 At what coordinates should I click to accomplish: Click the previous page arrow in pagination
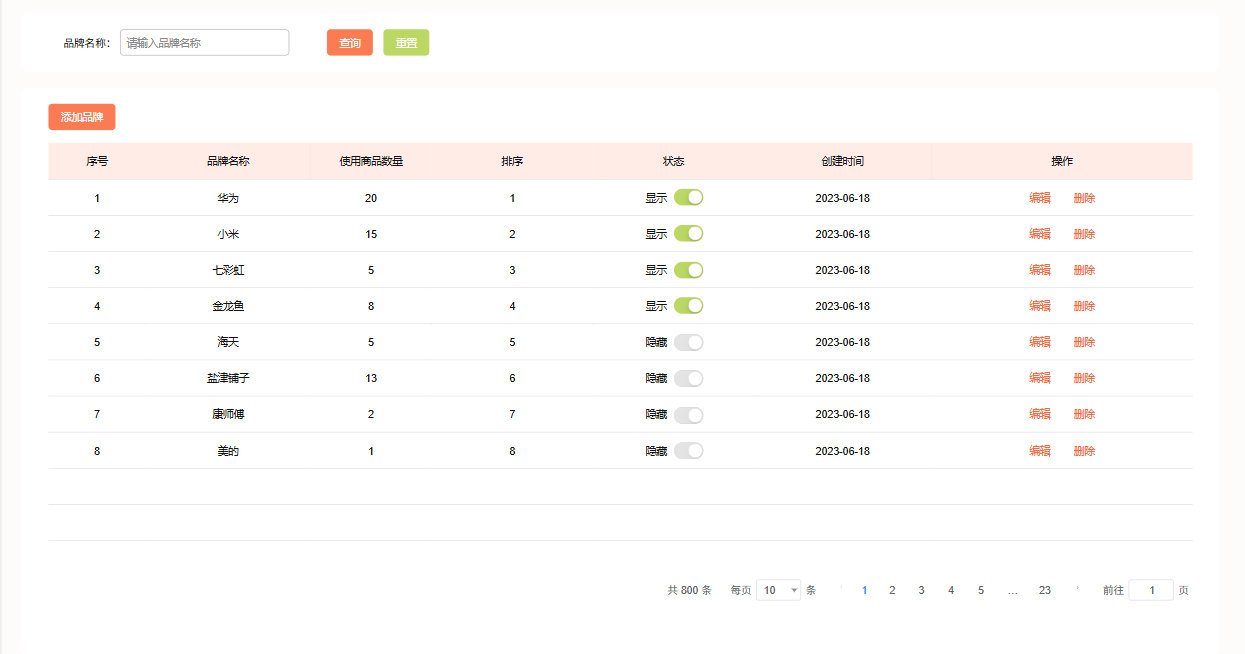click(841, 590)
